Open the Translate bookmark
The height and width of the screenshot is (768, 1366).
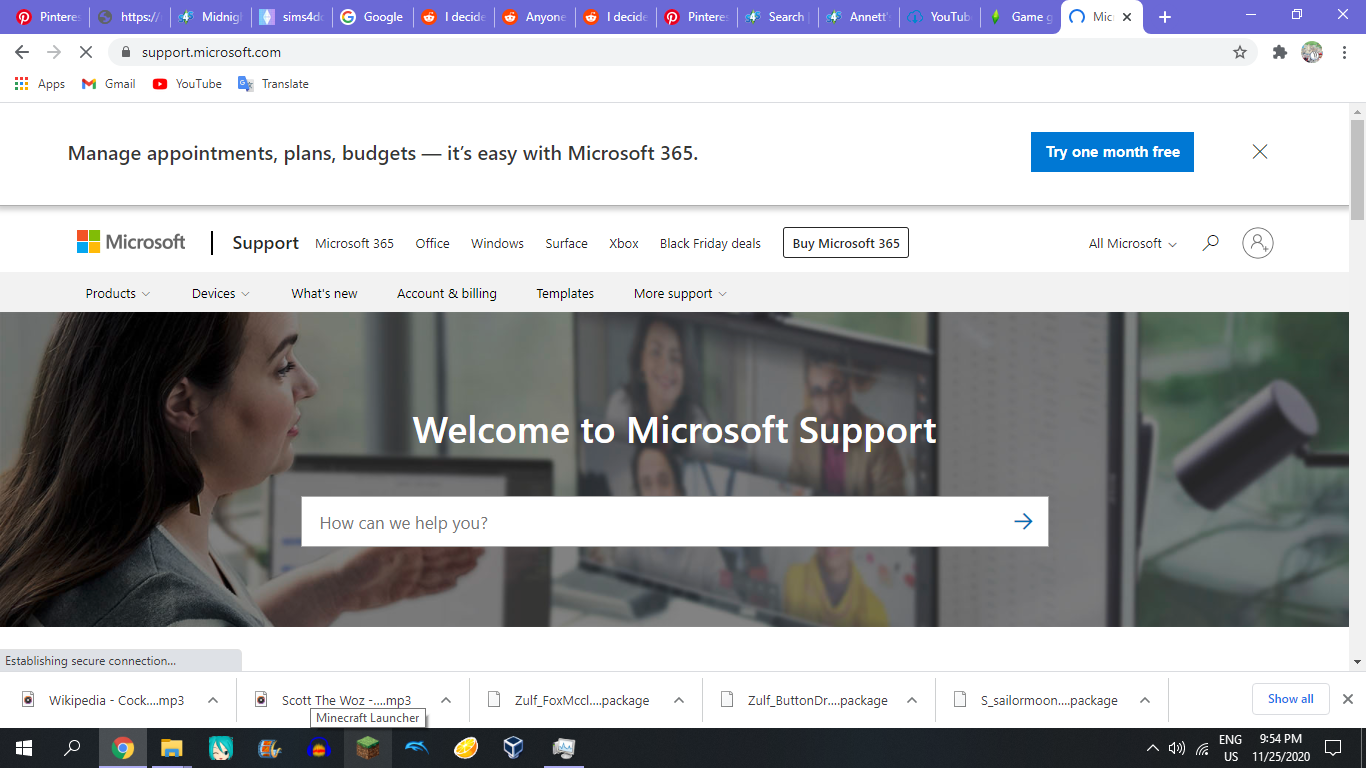273,84
